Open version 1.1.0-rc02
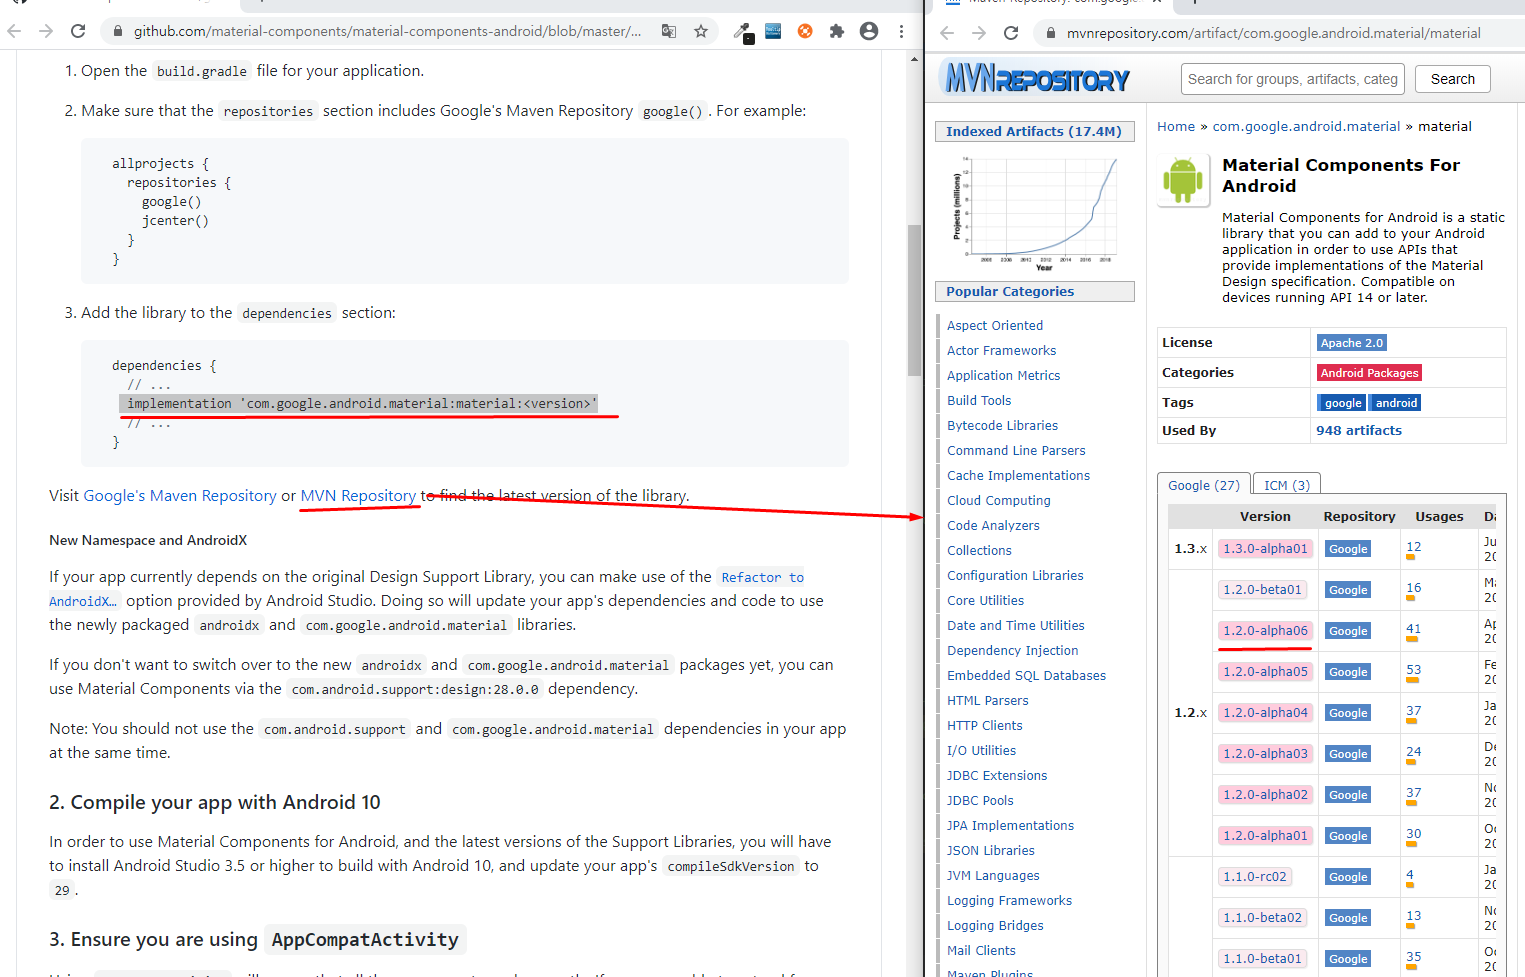 [1255, 877]
